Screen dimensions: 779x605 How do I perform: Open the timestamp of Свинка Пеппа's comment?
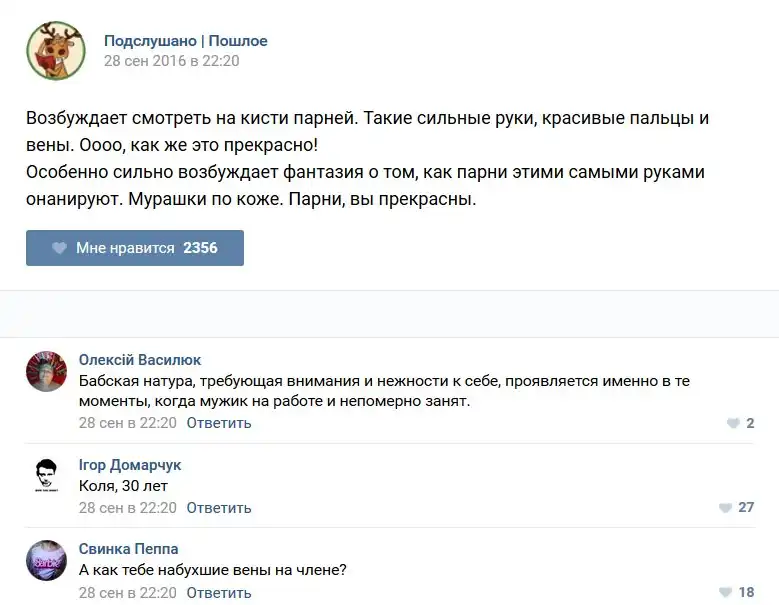(x=128, y=593)
